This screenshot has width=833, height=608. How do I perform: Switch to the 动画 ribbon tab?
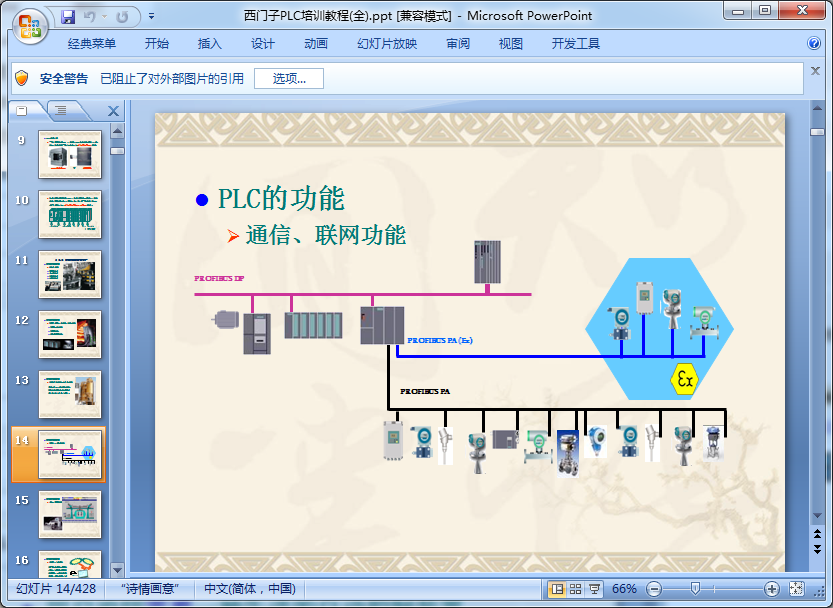(x=316, y=44)
